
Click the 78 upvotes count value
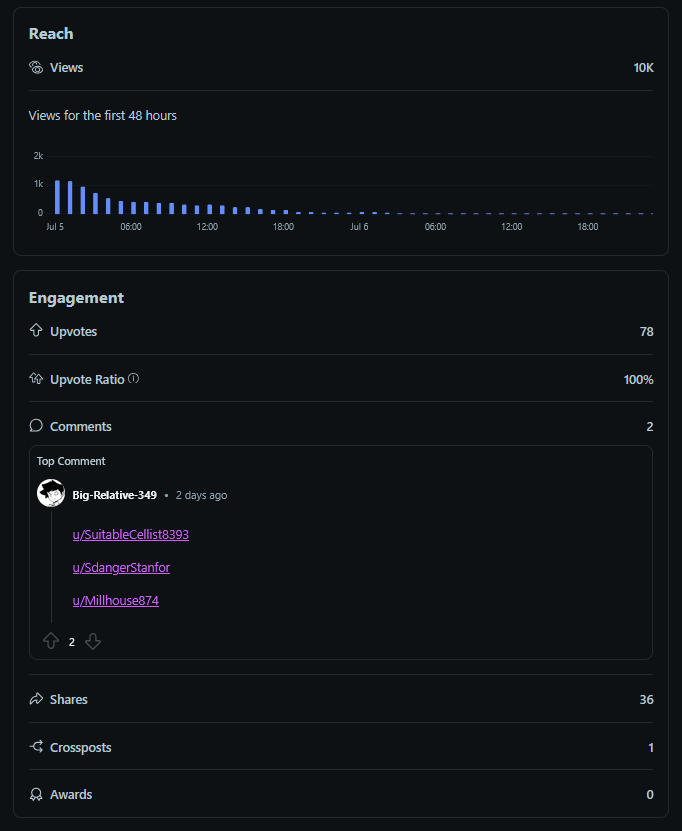tap(646, 331)
